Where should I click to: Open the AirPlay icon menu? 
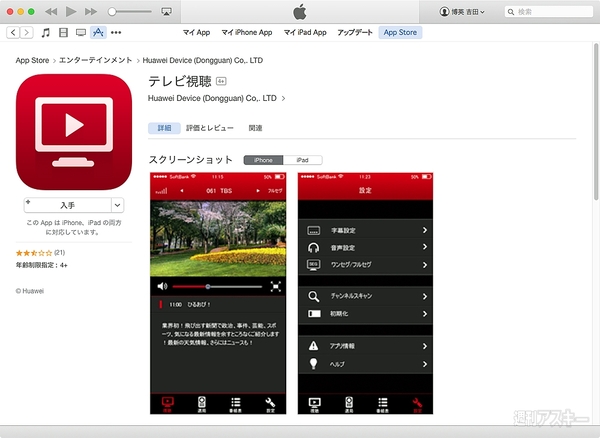[166, 12]
